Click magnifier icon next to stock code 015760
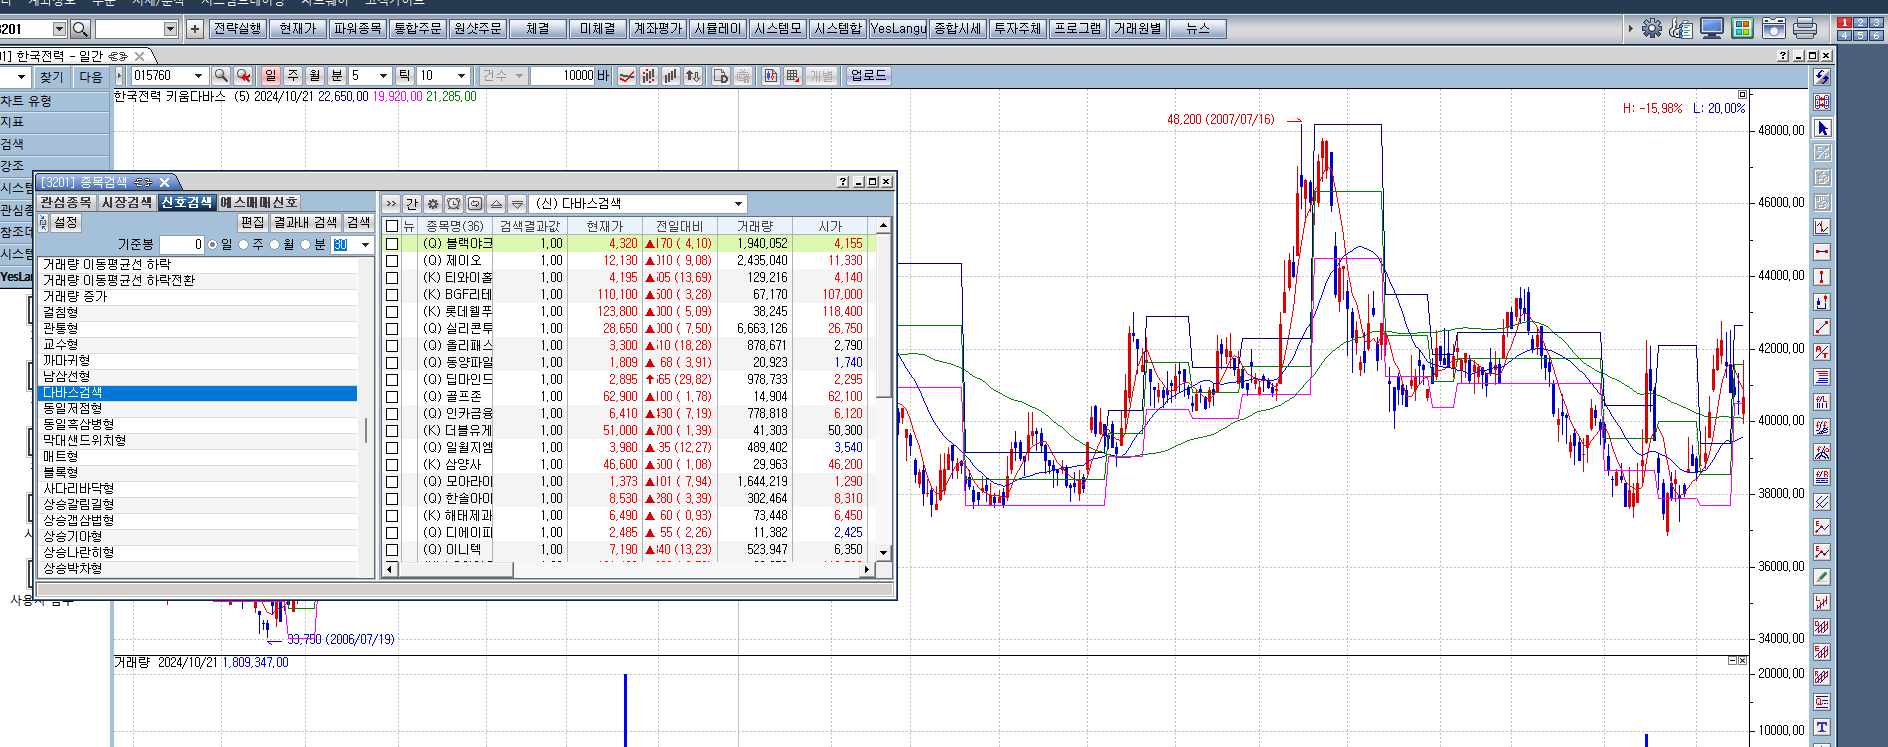This screenshot has height=747, width=1888. [221, 76]
